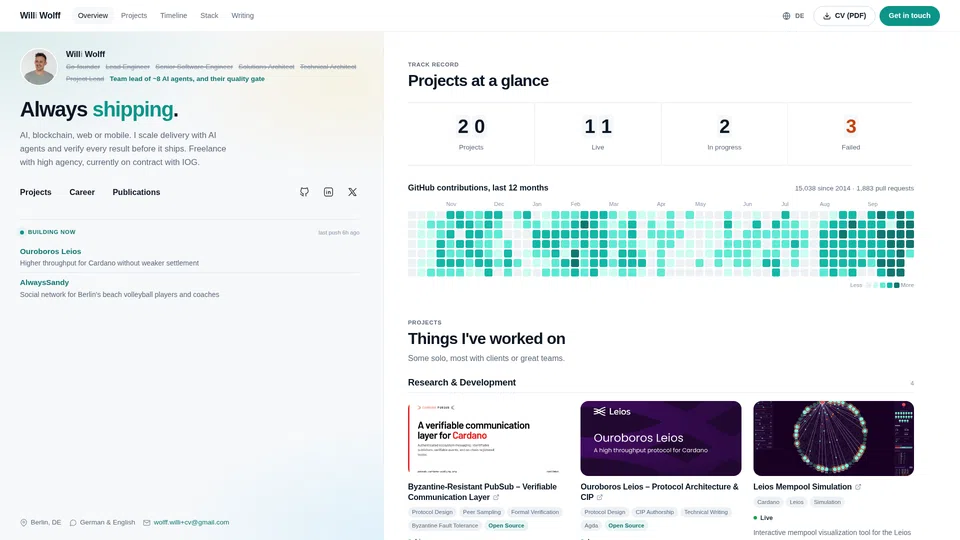960x540 pixels.
Task: Open the AlwaysSandy project link
Action: point(44,283)
